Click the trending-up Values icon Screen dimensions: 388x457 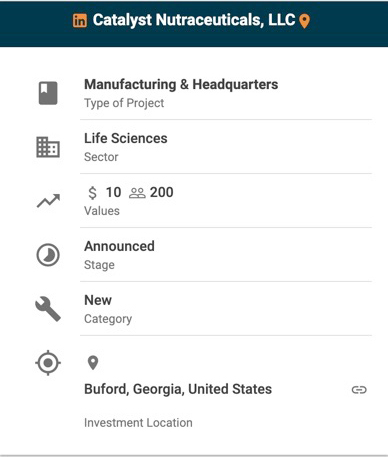tap(48, 201)
